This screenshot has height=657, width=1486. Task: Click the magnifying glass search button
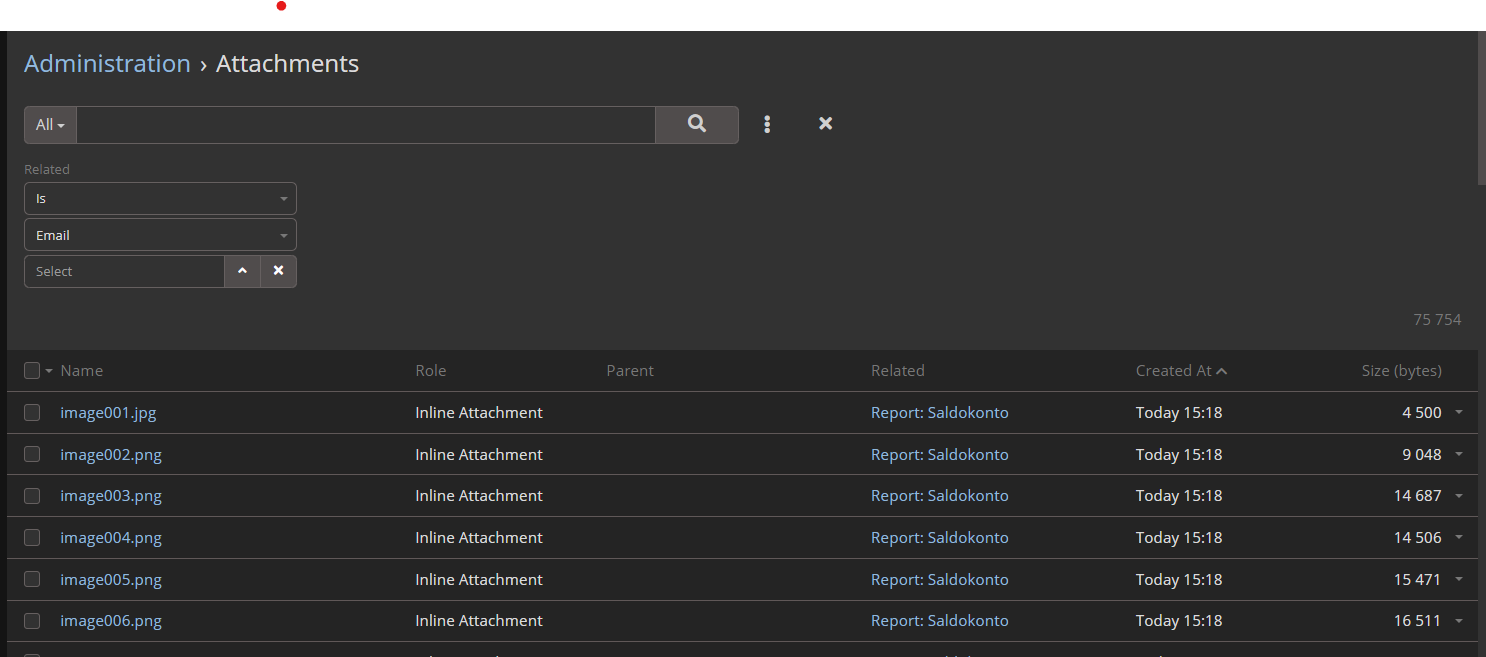[x=697, y=124]
